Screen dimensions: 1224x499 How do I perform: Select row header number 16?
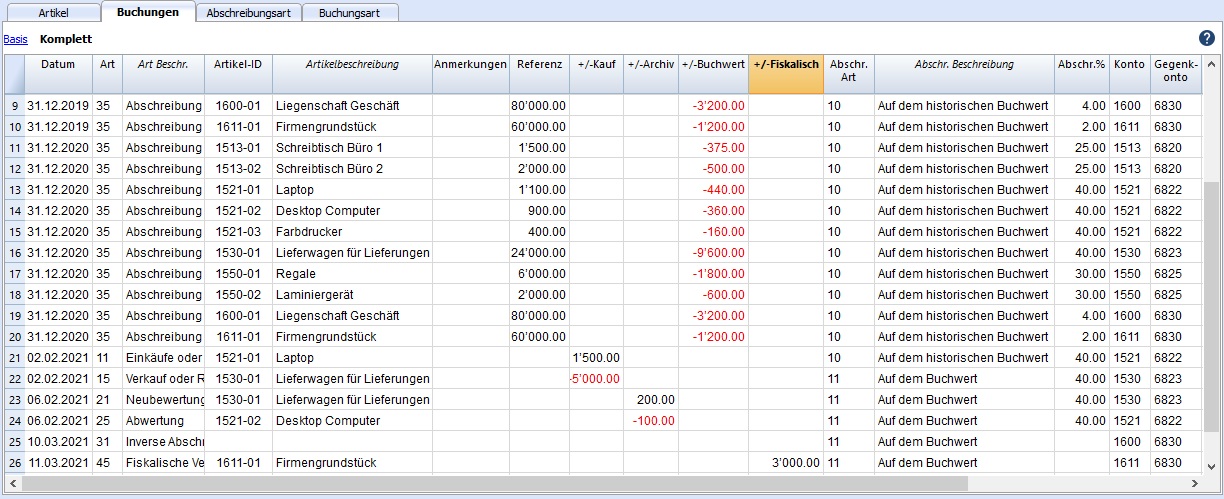14,252
